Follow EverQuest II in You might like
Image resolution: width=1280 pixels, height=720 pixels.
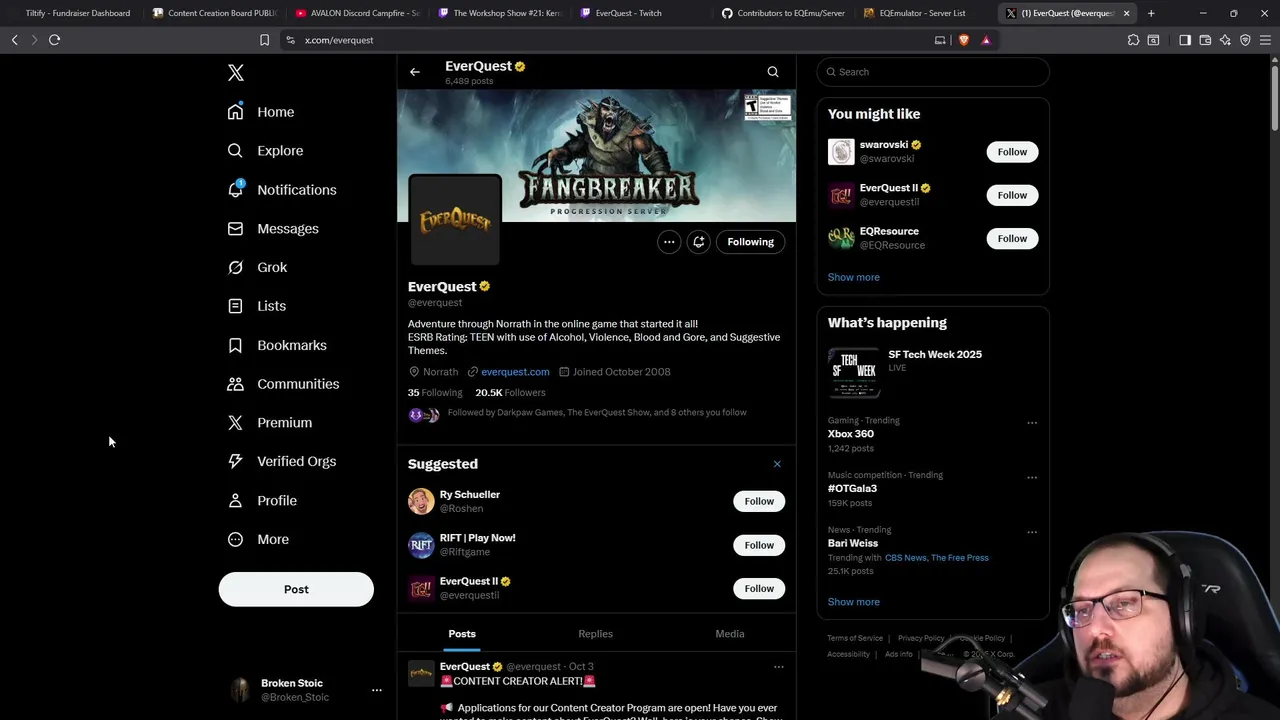1012,195
